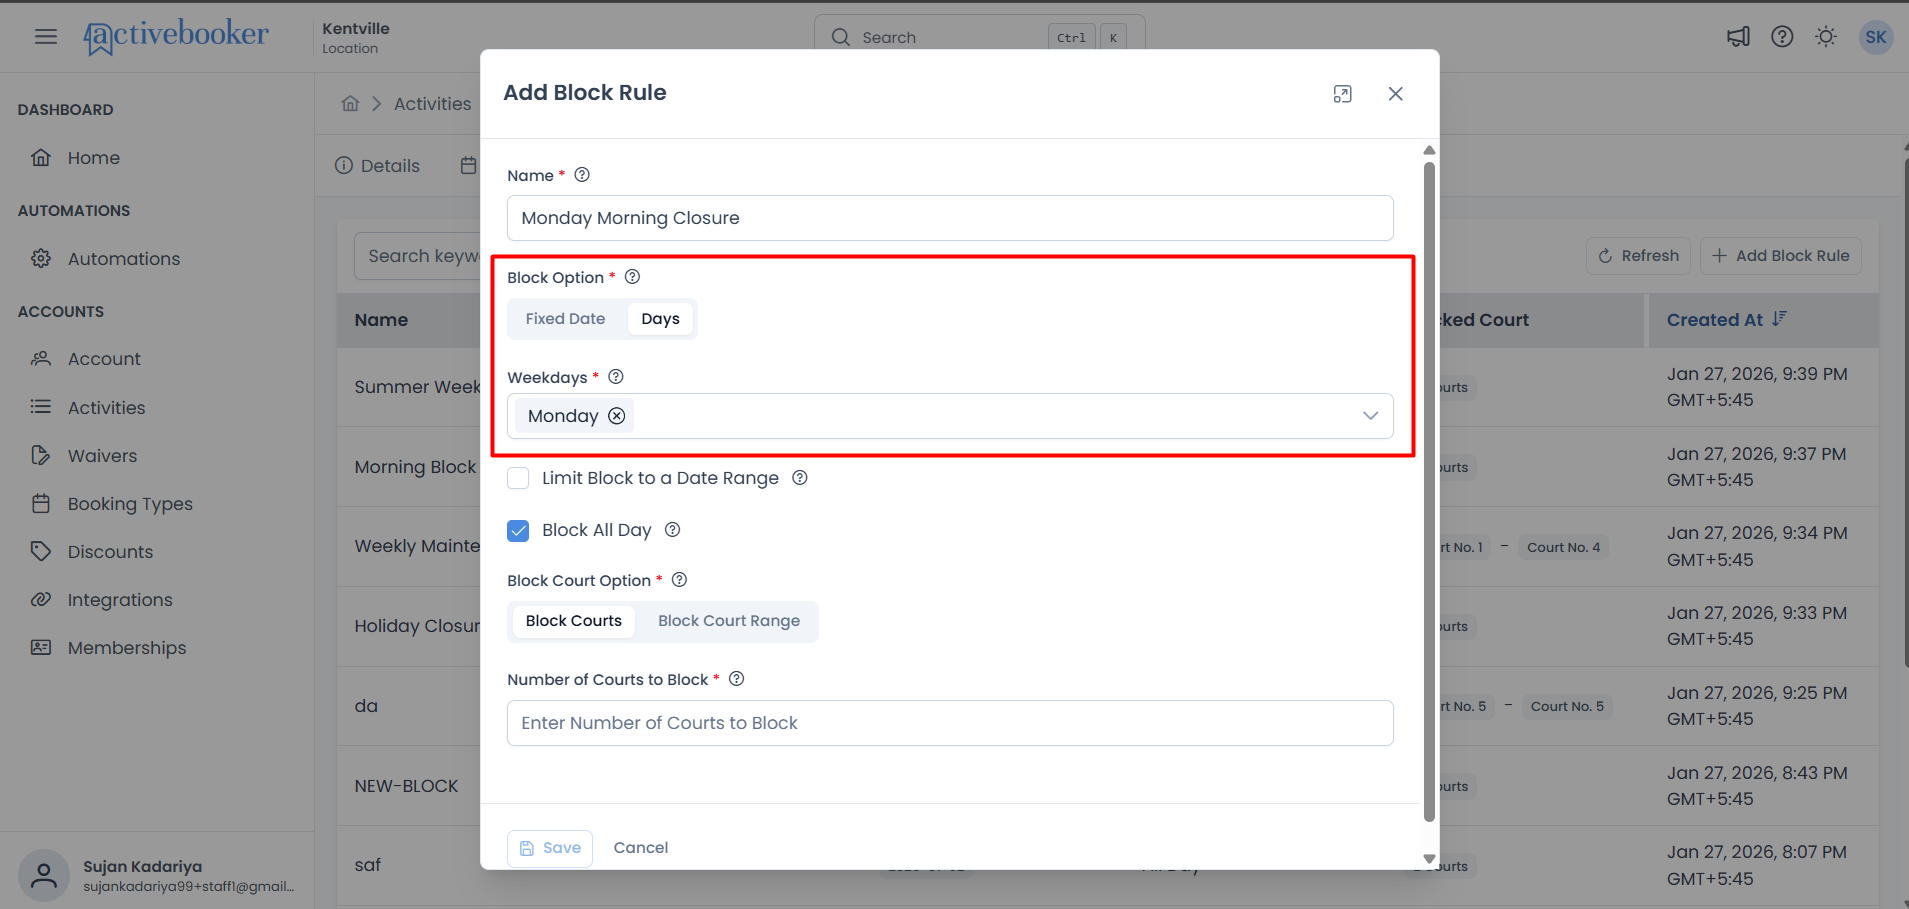Enable Limit Block to a Date Range checkbox

tap(518, 478)
